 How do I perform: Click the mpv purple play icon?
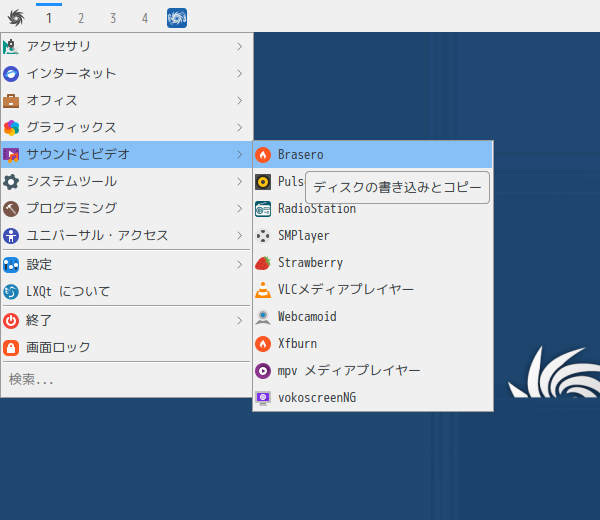tap(263, 371)
